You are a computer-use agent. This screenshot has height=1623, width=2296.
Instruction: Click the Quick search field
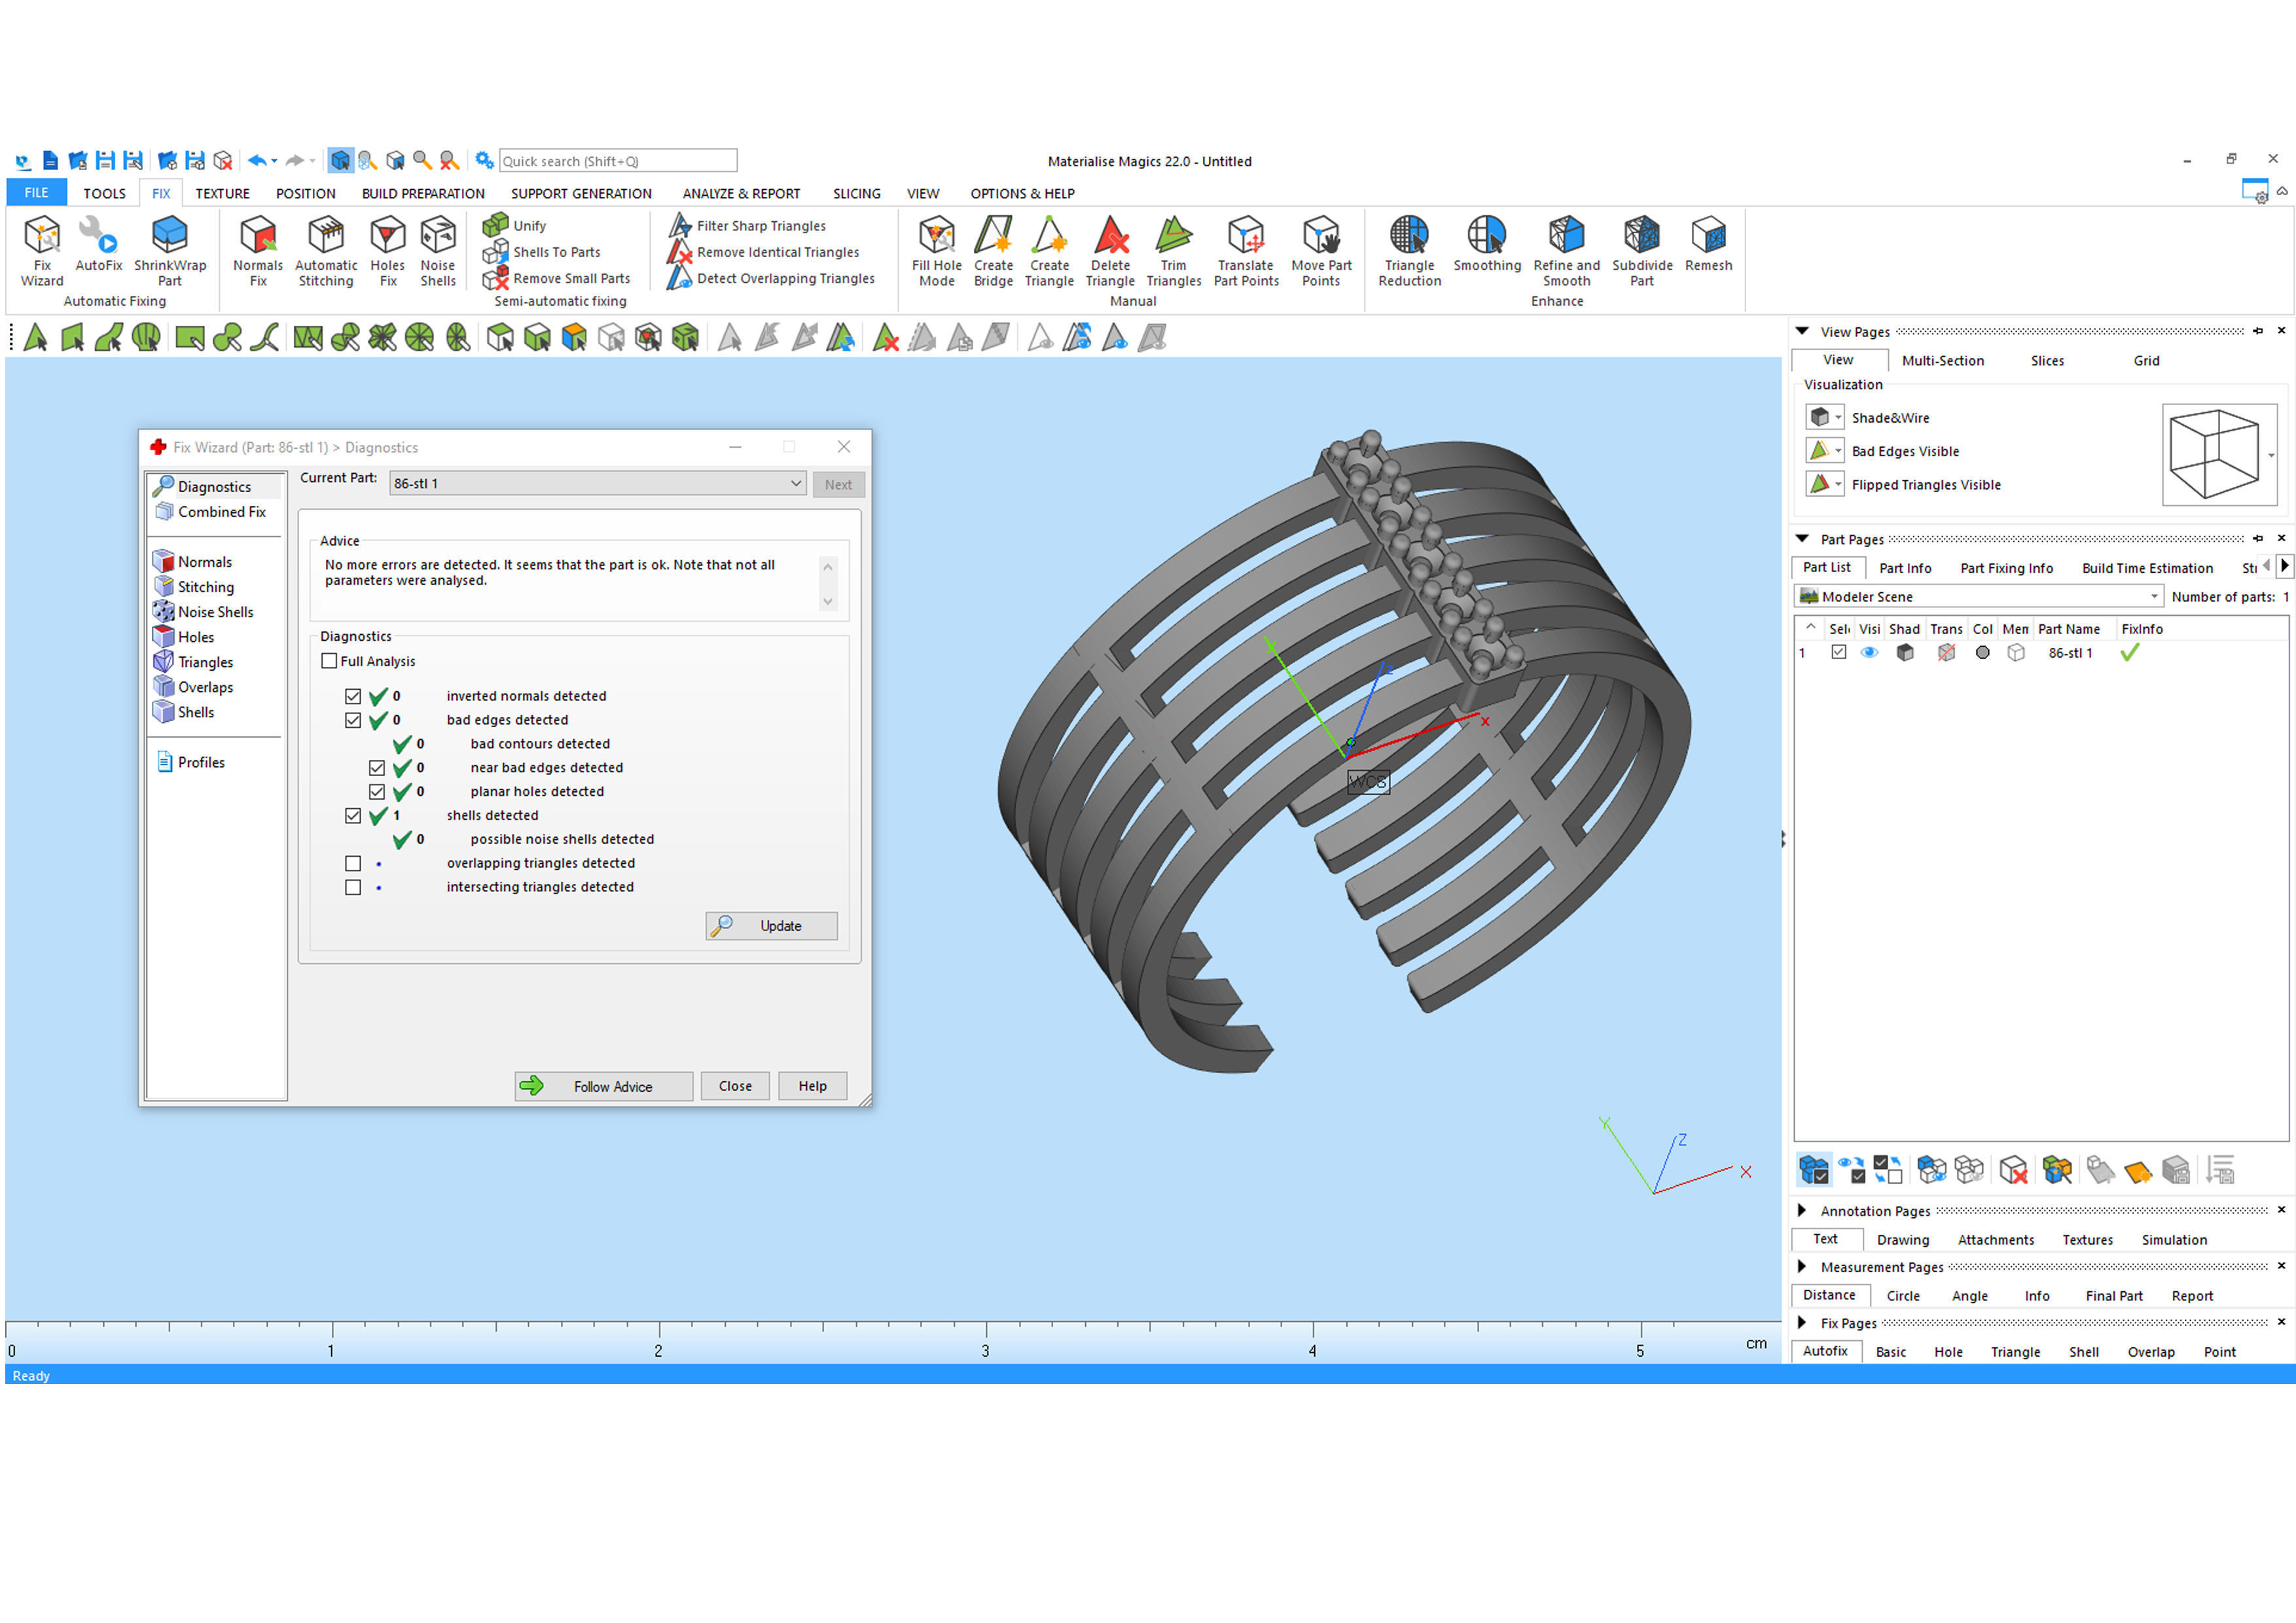tap(618, 160)
